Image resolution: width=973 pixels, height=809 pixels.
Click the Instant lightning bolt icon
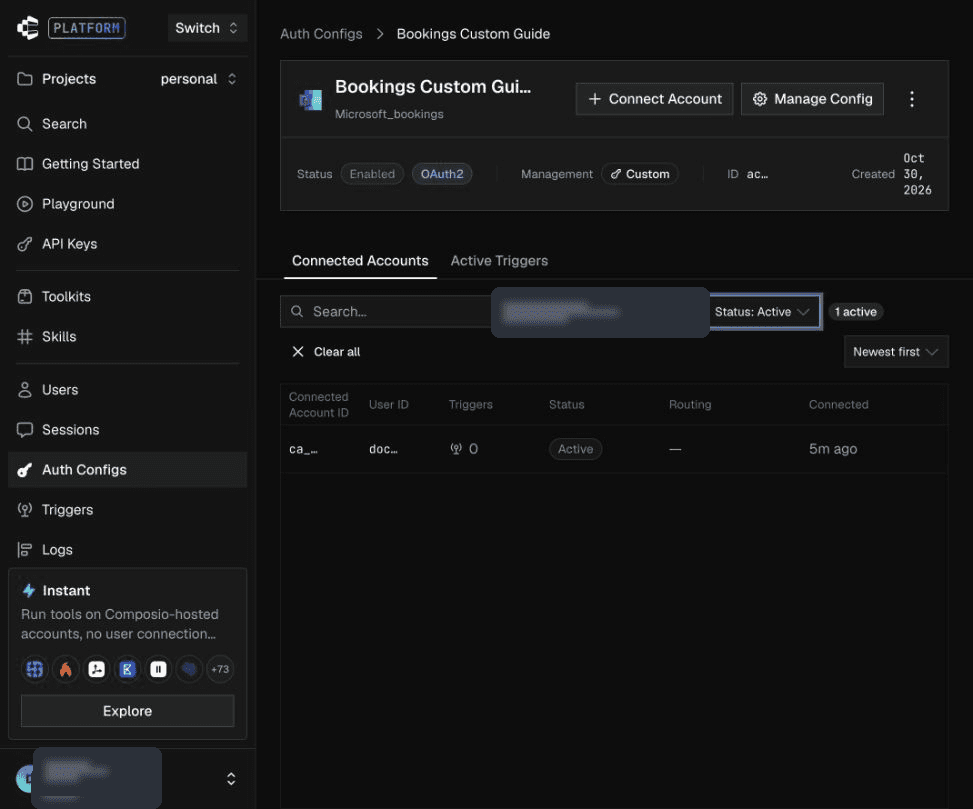[29, 590]
